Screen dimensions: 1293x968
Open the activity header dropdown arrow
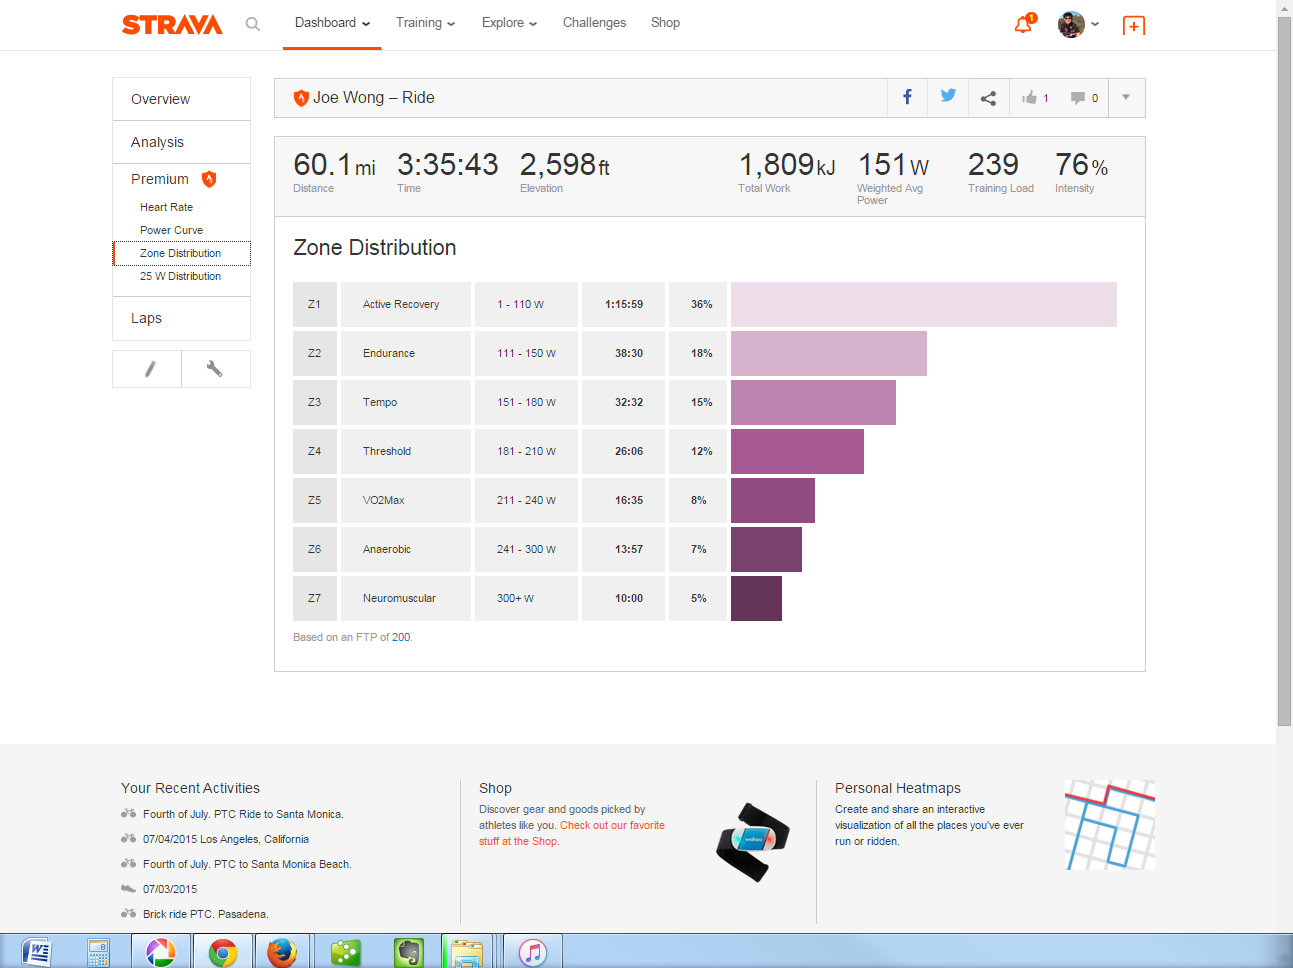point(1126,98)
